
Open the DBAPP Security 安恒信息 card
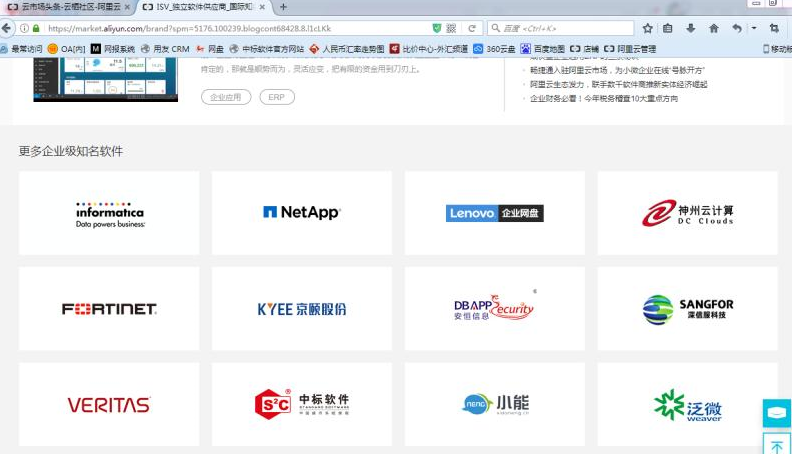click(495, 309)
